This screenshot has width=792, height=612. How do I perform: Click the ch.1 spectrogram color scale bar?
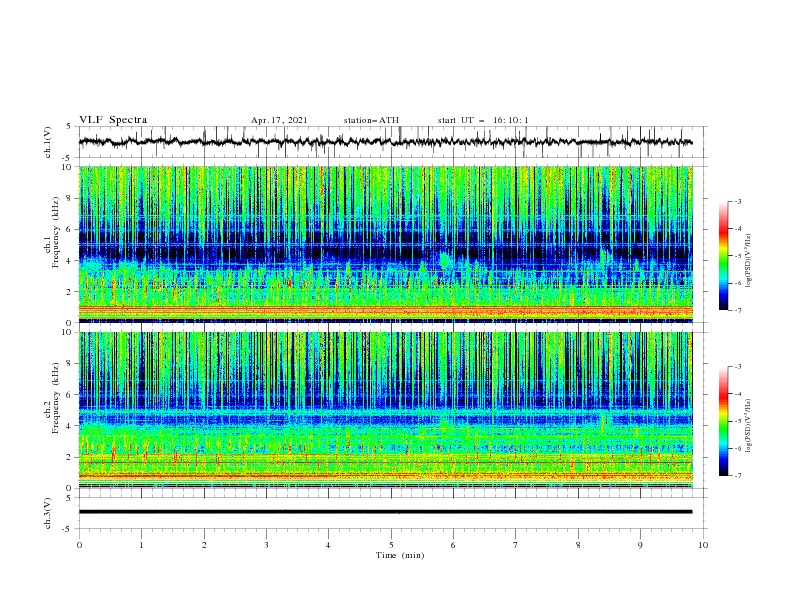(x=723, y=255)
